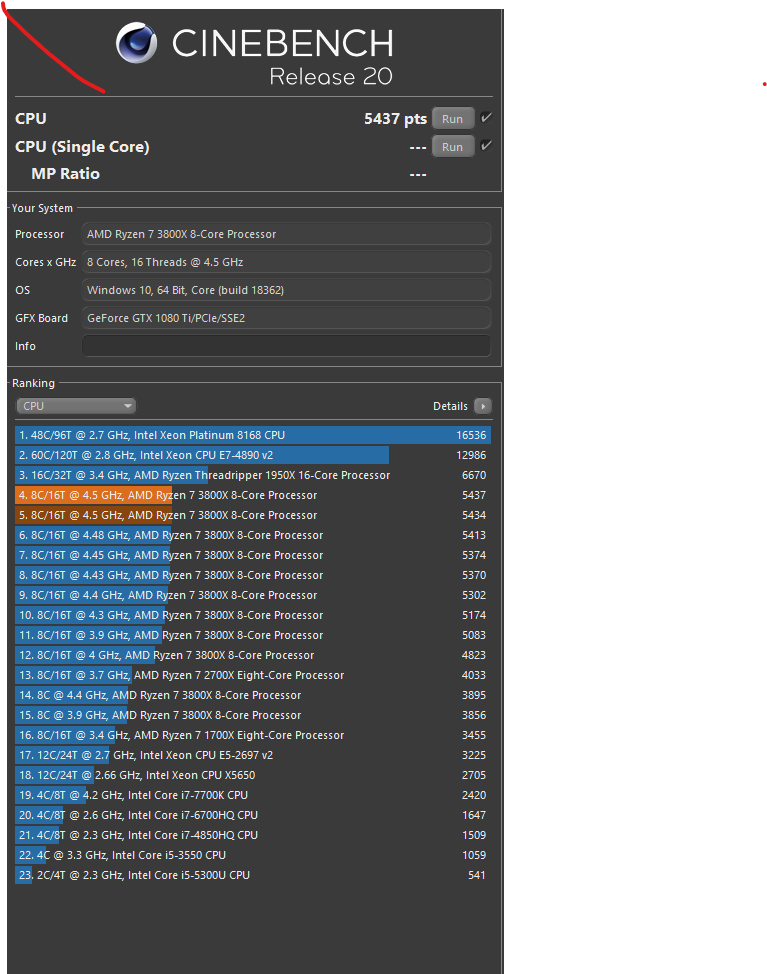Screen dimensions: 767x974
Task: Run the CPU (Single Core) benchmark
Action: (x=453, y=147)
